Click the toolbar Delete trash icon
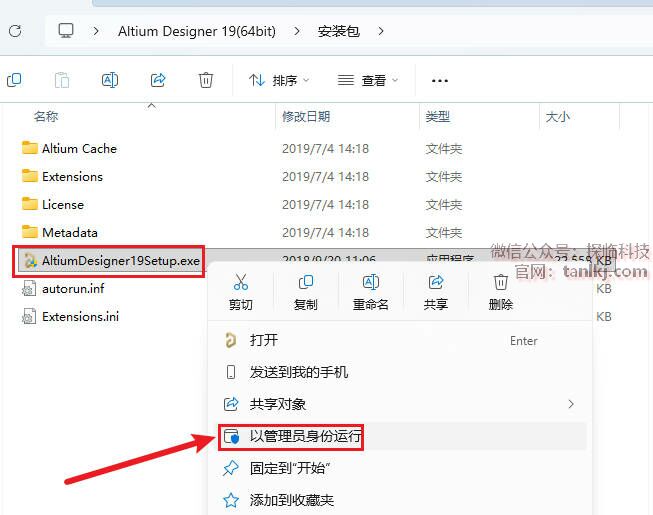The width and height of the screenshot is (653, 515). point(206,80)
